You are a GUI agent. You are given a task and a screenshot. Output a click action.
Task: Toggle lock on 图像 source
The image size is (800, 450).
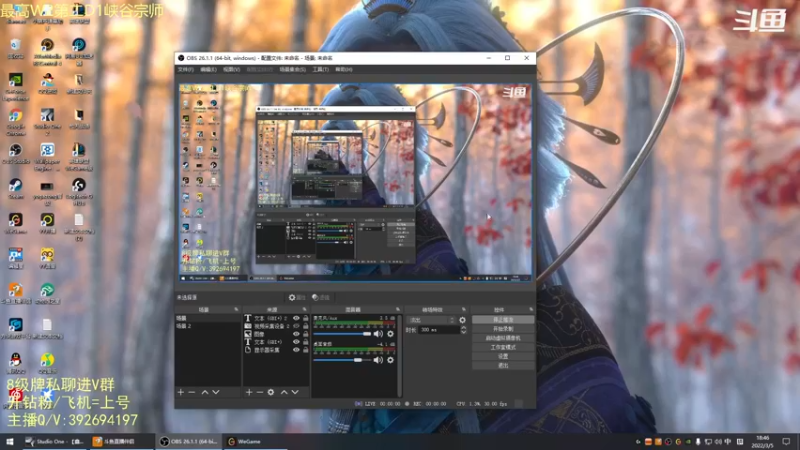click(306, 334)
